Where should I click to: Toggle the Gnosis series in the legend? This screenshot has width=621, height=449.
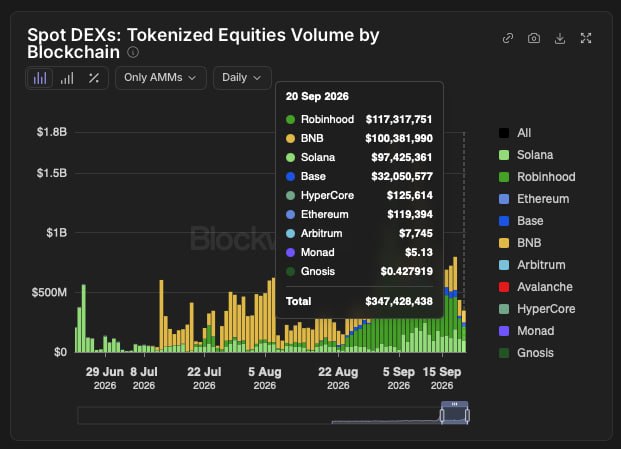(x=526, y=353)
